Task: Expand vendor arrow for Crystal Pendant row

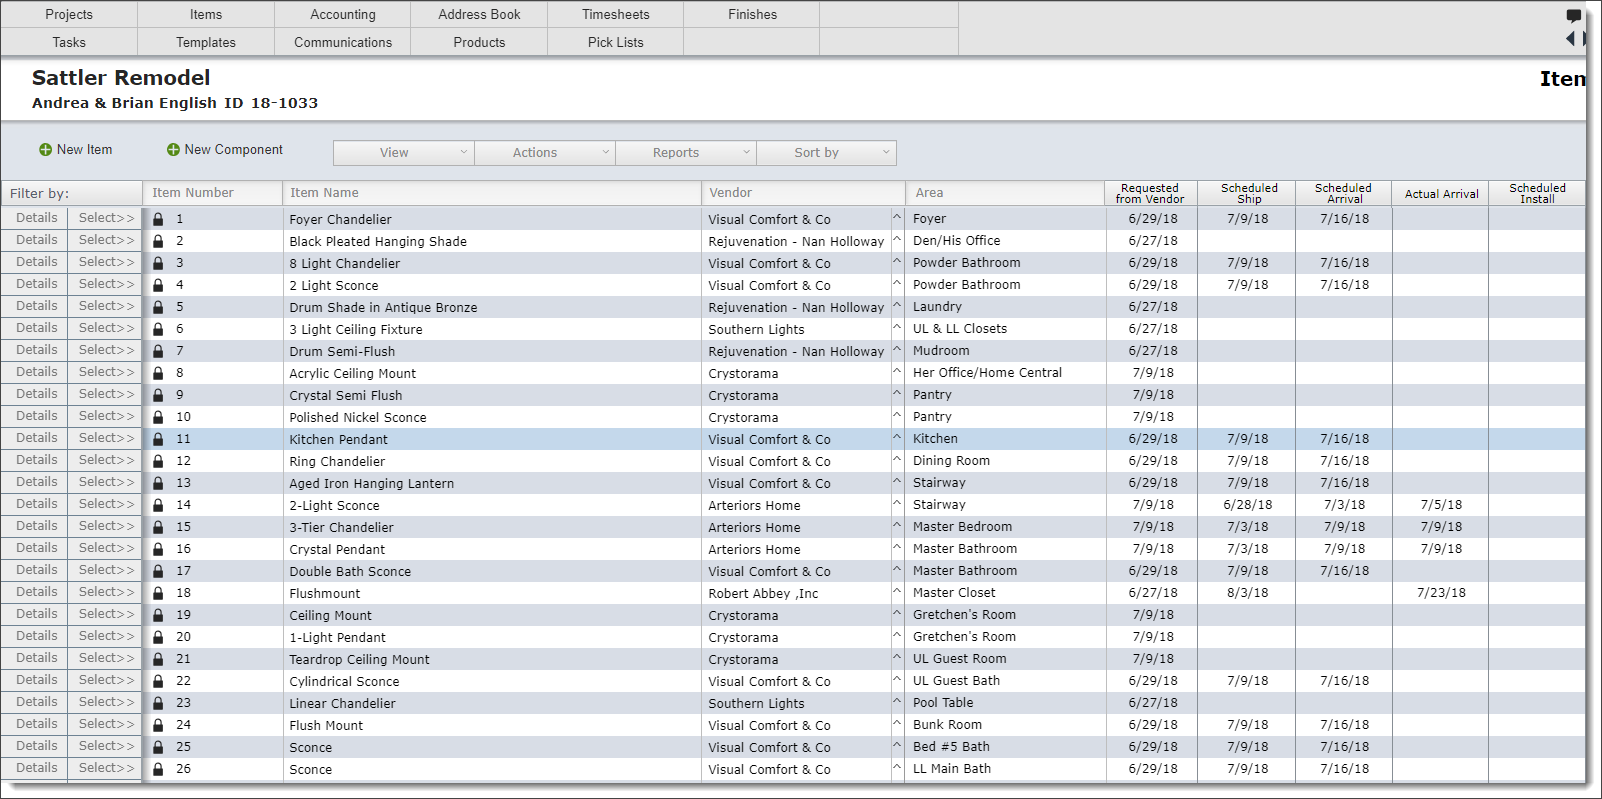Action: coord(897,547)
